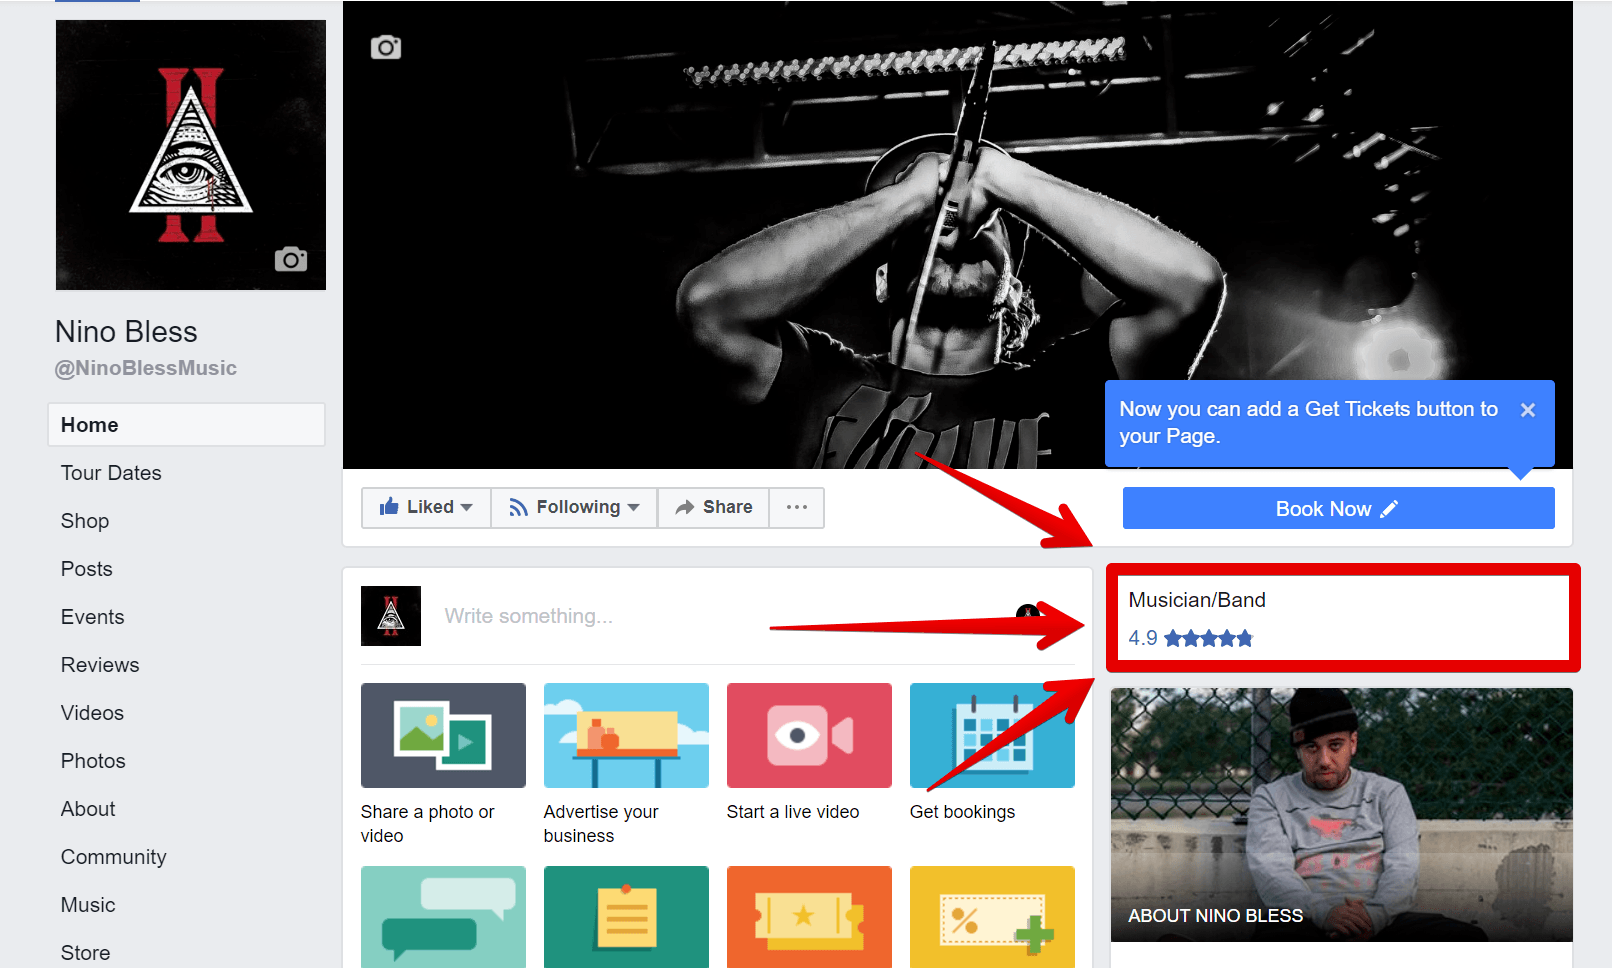Click the Share button
Viewport: 1612px width, 968px height.
(x=713, y=507)
